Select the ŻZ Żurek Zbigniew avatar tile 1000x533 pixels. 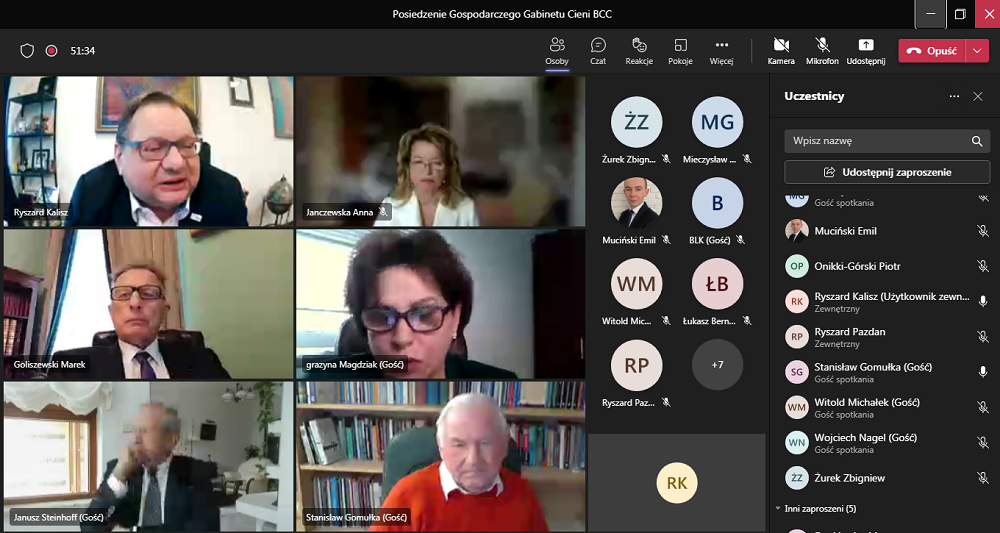tap(636, 122)
